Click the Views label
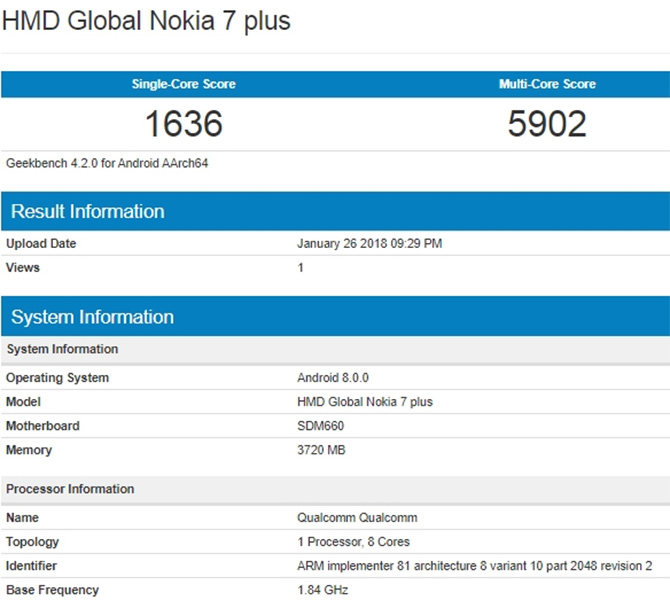 23,267
